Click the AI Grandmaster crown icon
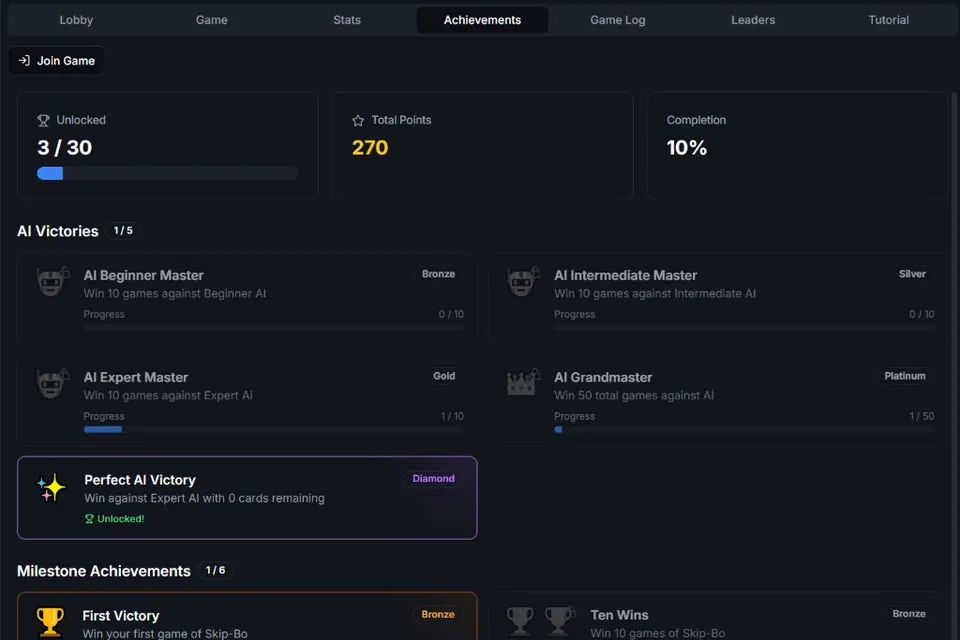The height and width of the screenshot is (640, 960). (523, 383)
